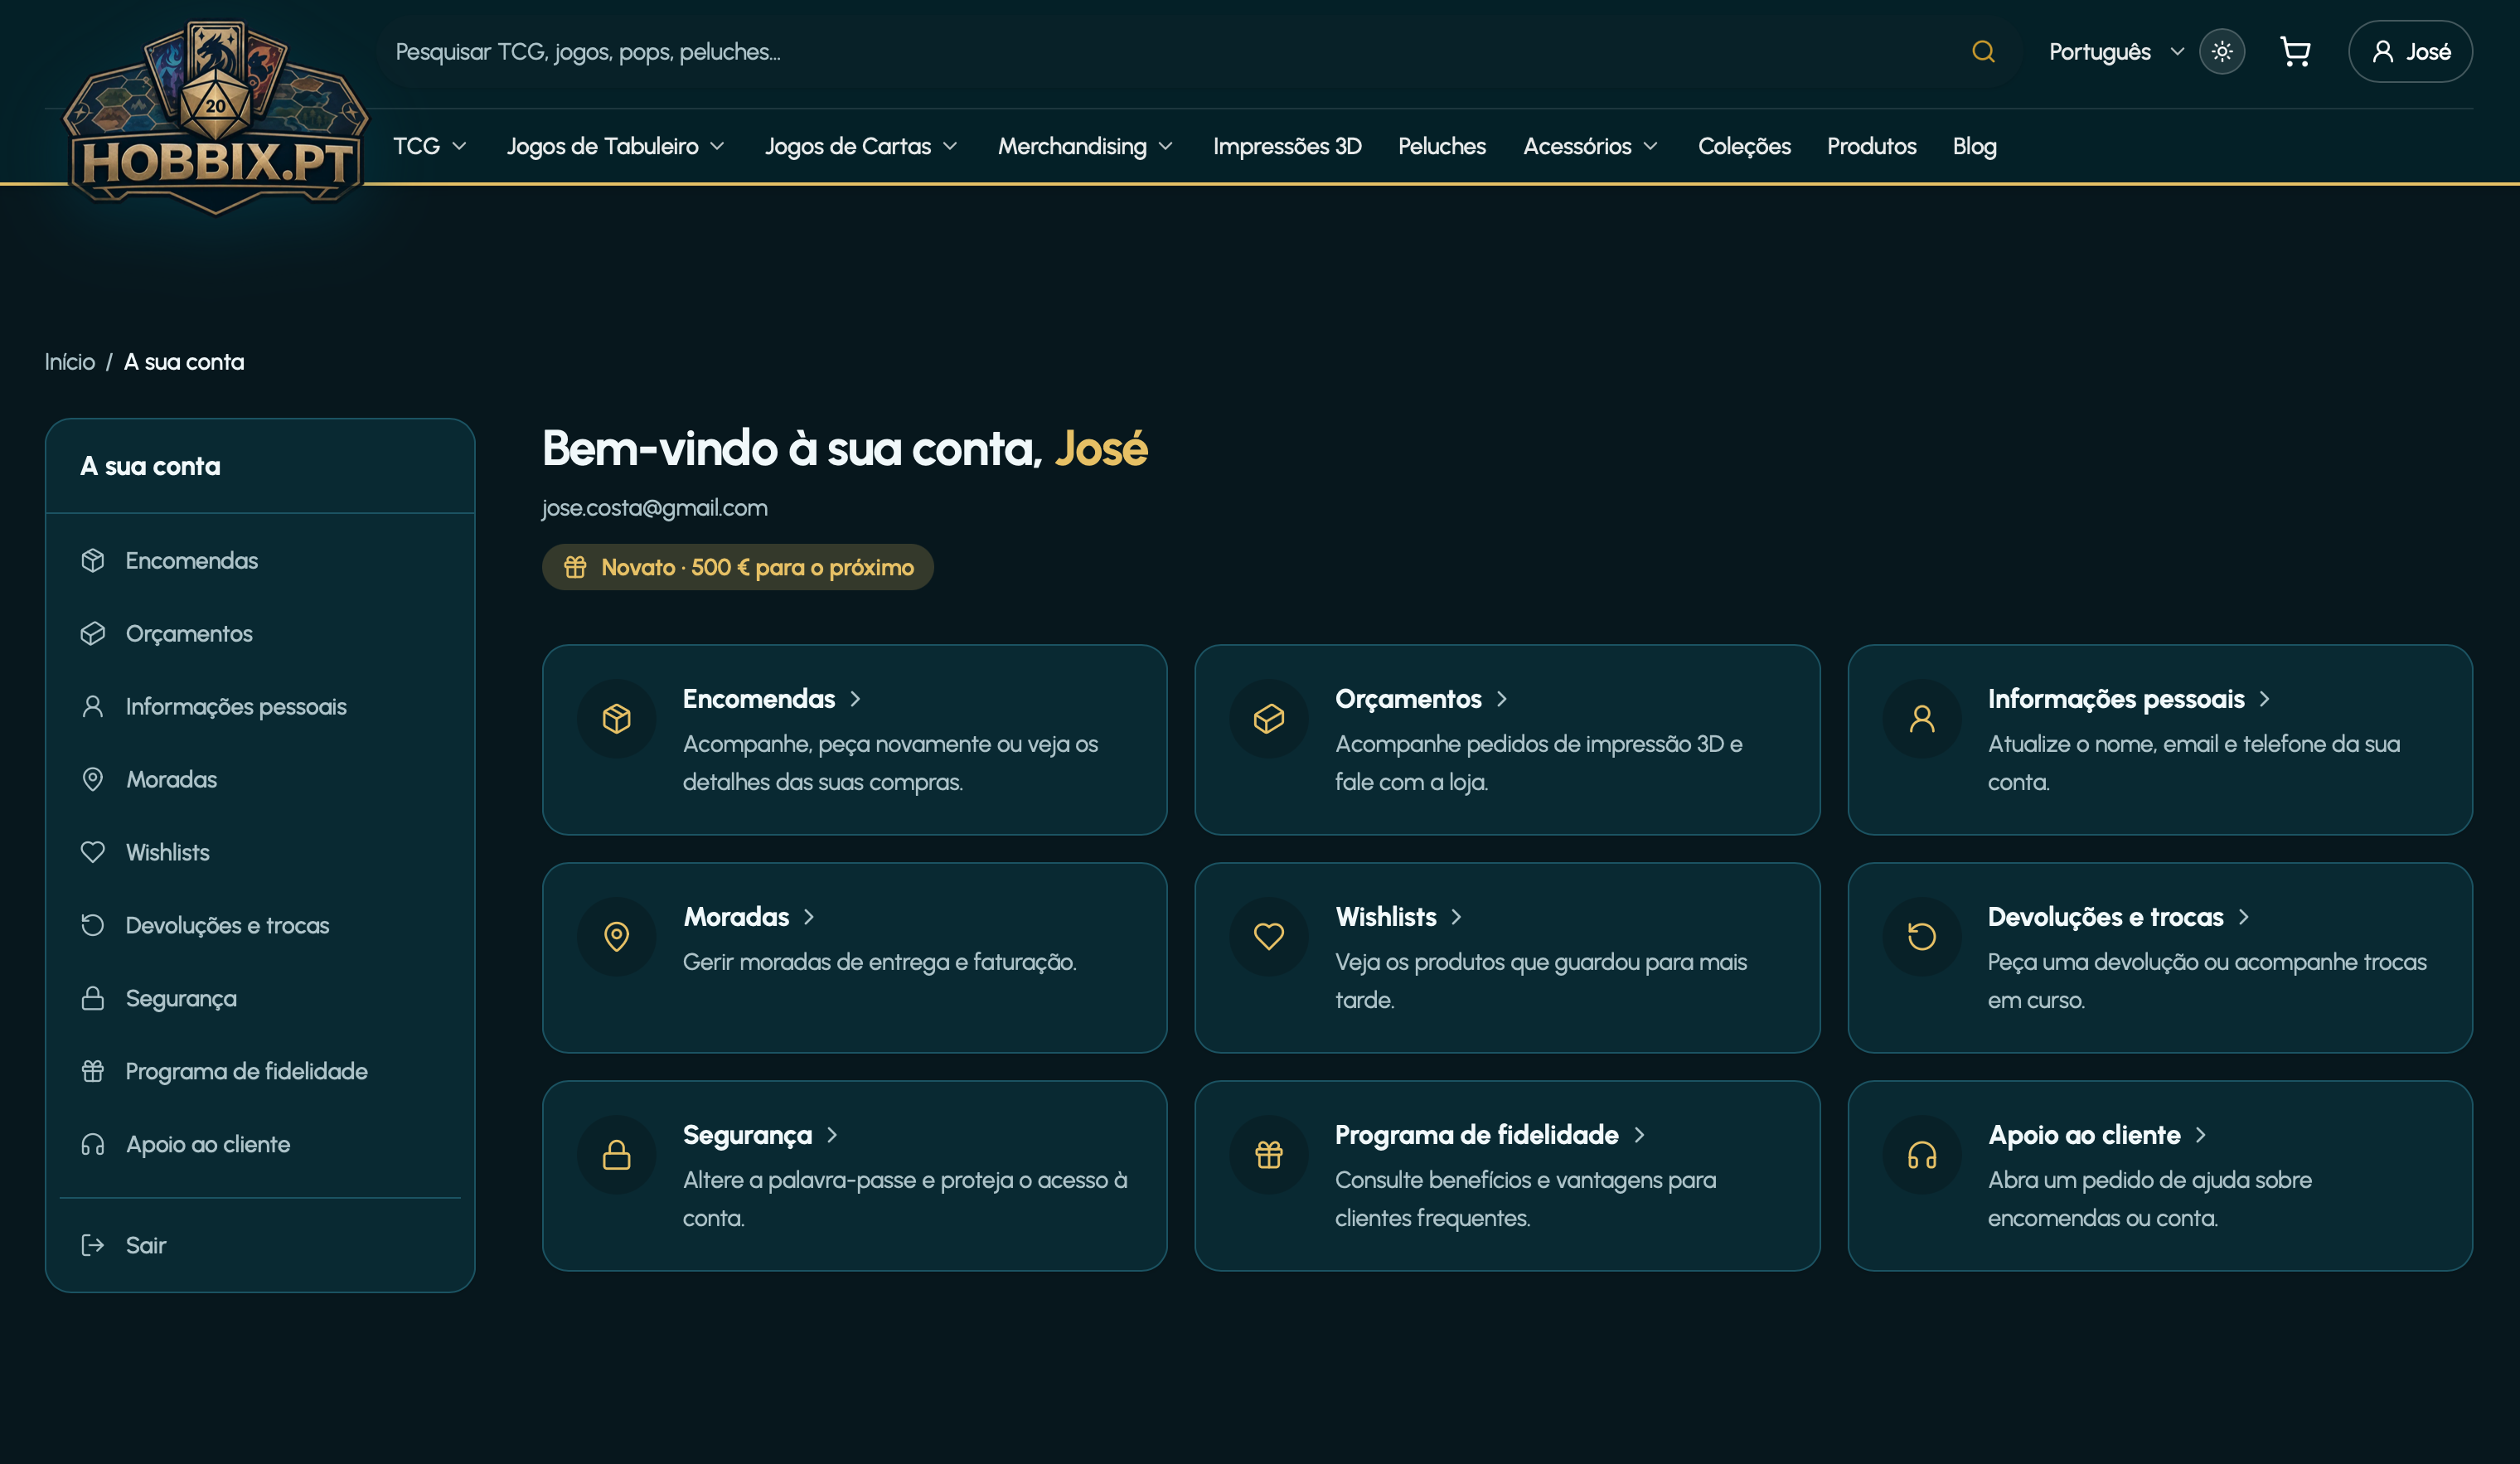
Task: Open Informações pessoais in the sidebar
Action: [x=260, y=706]
